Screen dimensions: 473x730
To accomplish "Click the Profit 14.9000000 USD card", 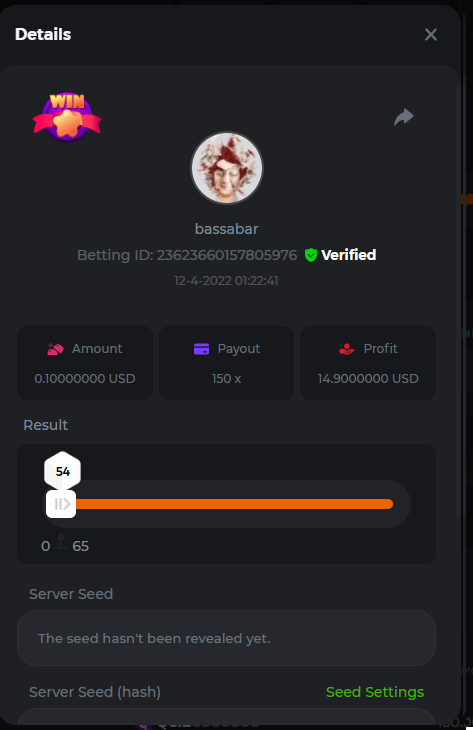I will 368,363.
